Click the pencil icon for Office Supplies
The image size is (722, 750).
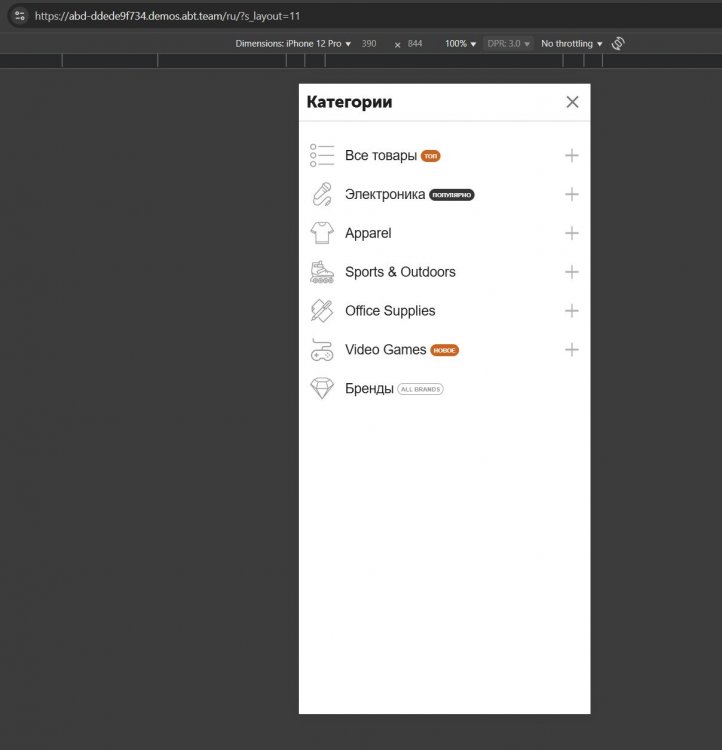321,311
